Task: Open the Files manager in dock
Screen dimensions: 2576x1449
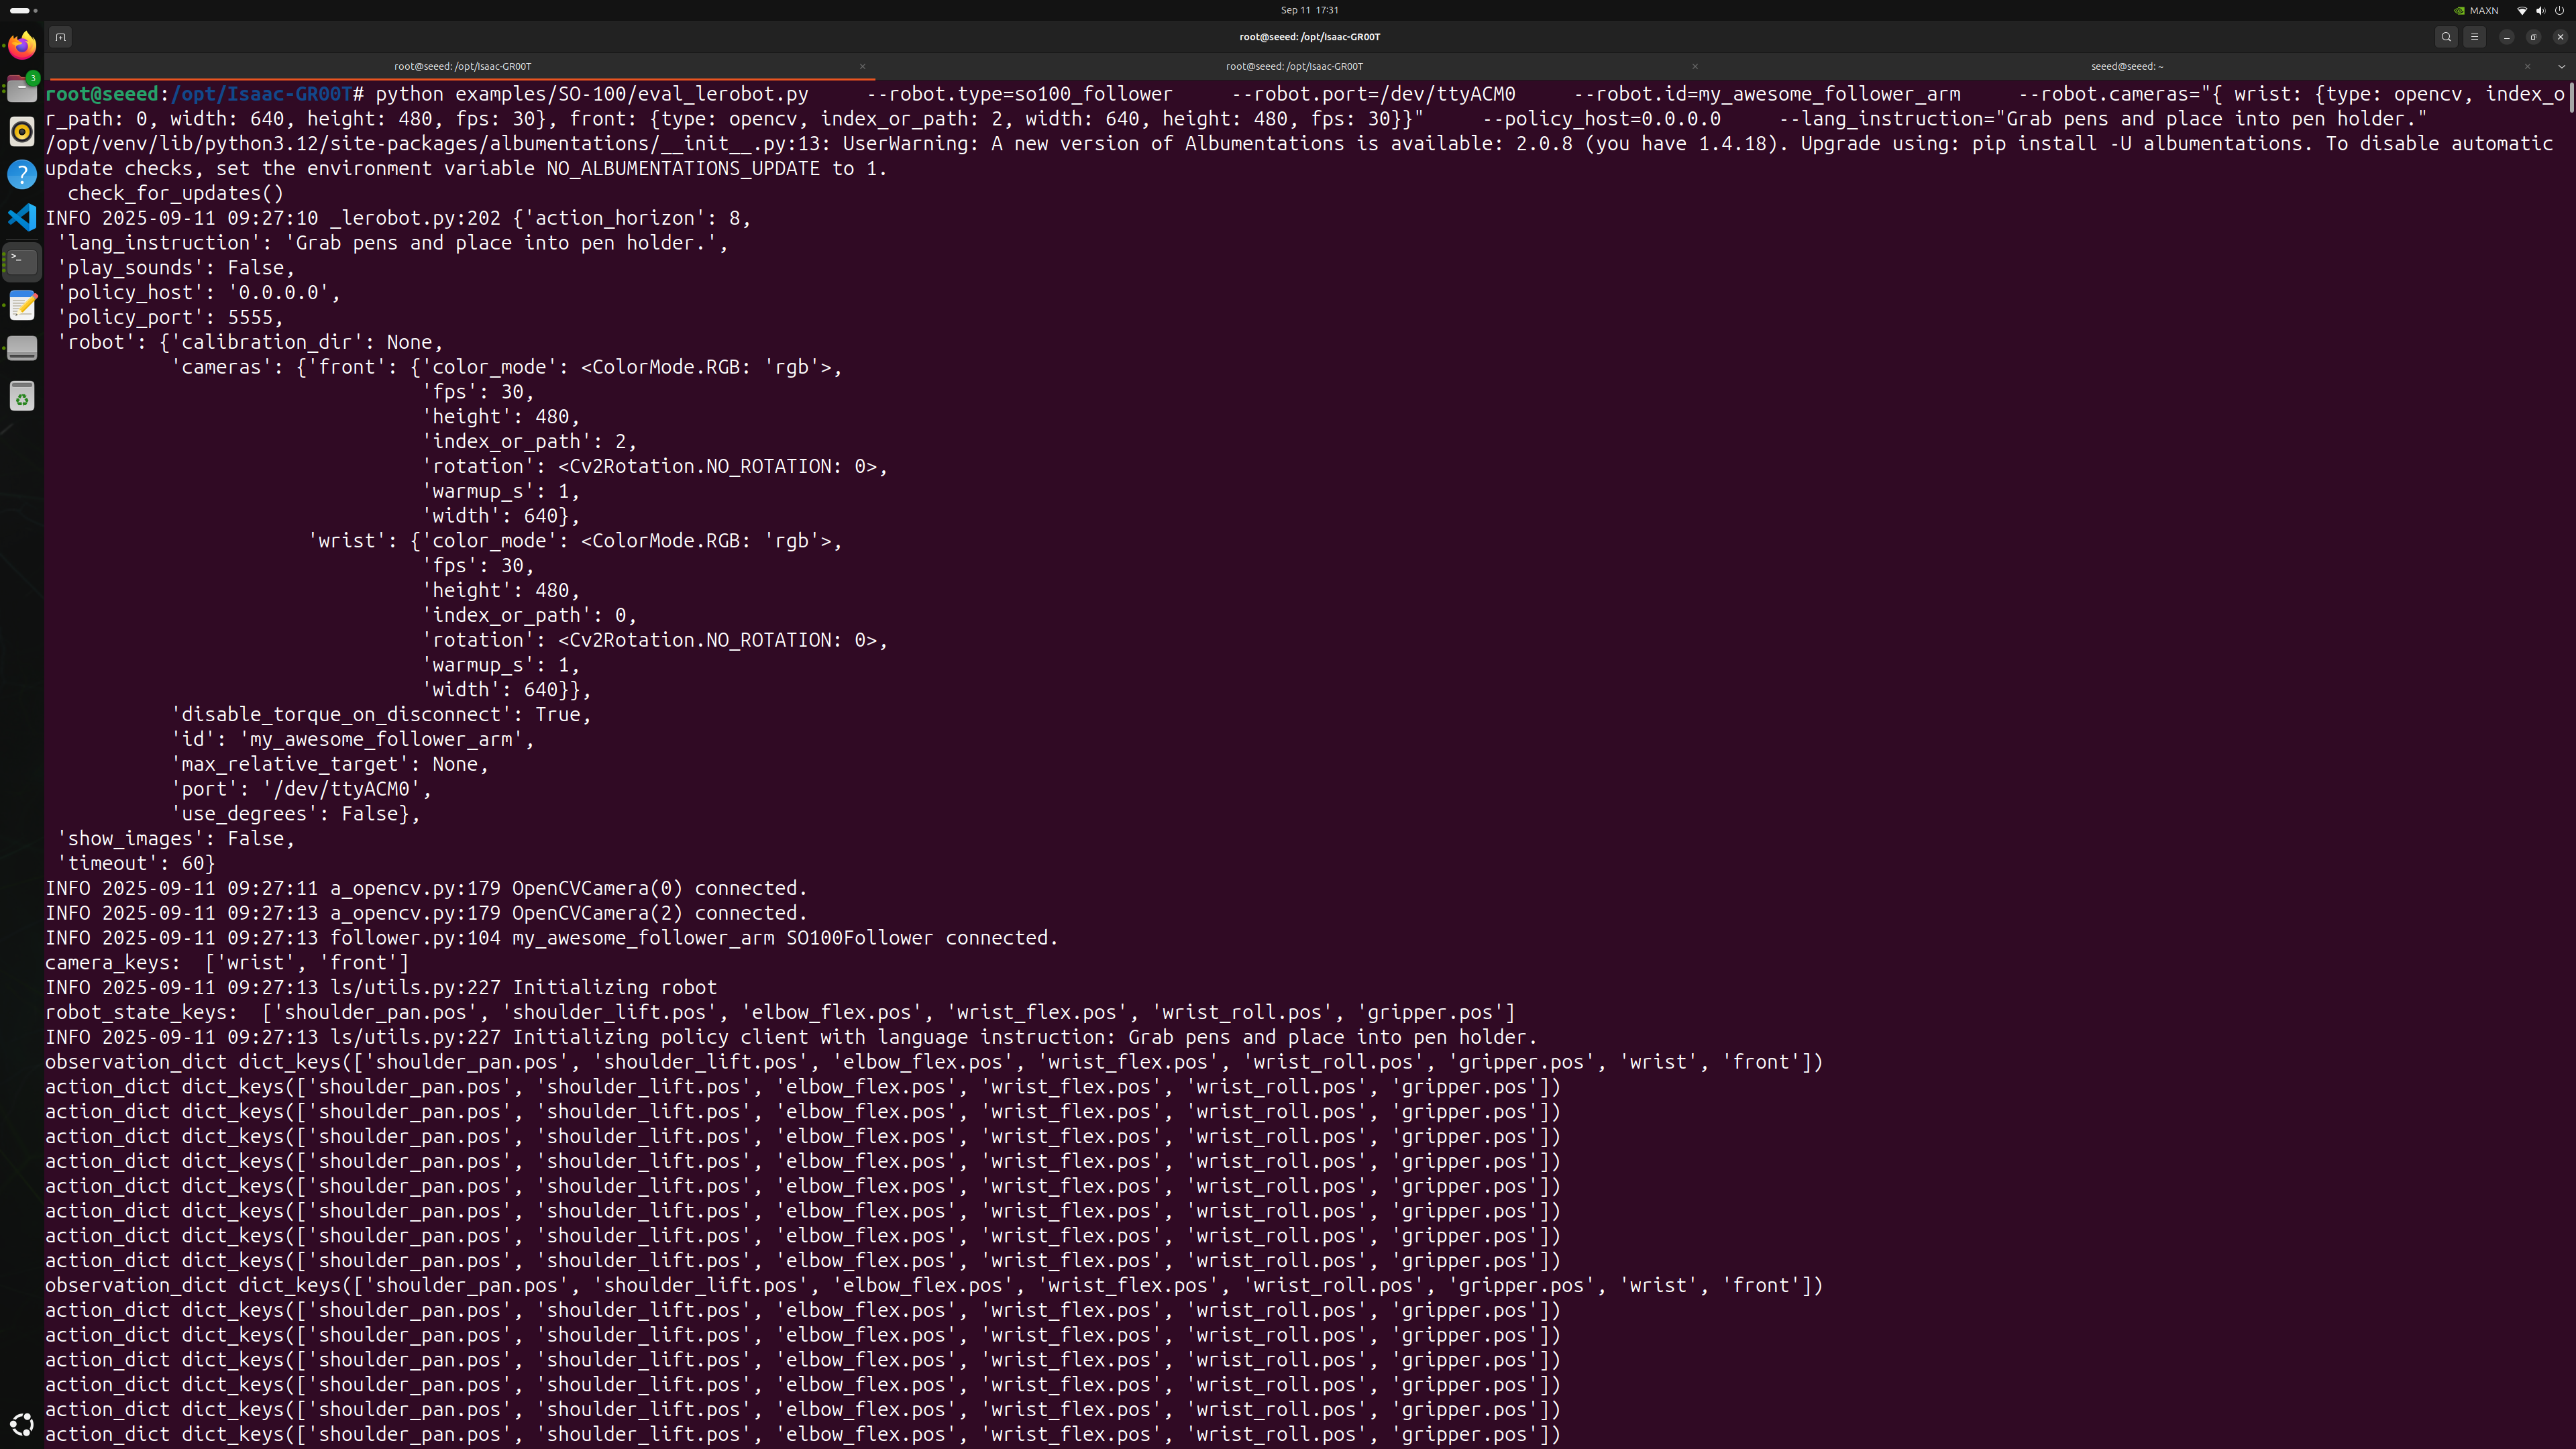Action: click(22, 89)
